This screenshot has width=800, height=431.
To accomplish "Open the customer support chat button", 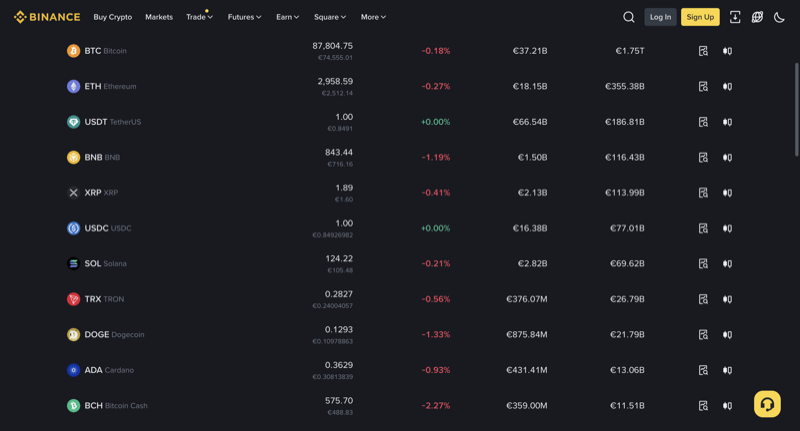I will pyautogui.click(x=767, y=404).
